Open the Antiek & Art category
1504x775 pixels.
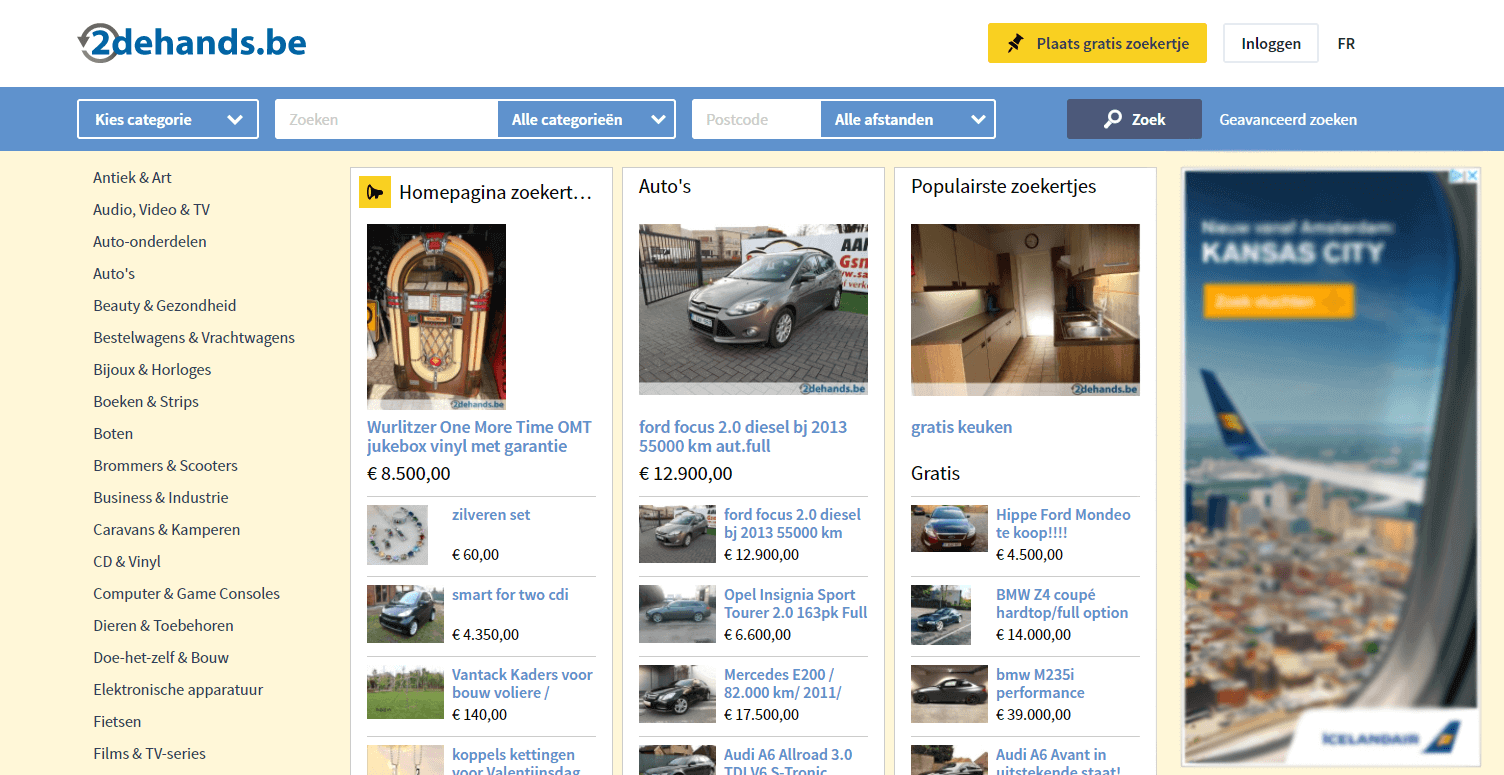pyautogui.click(x=132, y=177)
